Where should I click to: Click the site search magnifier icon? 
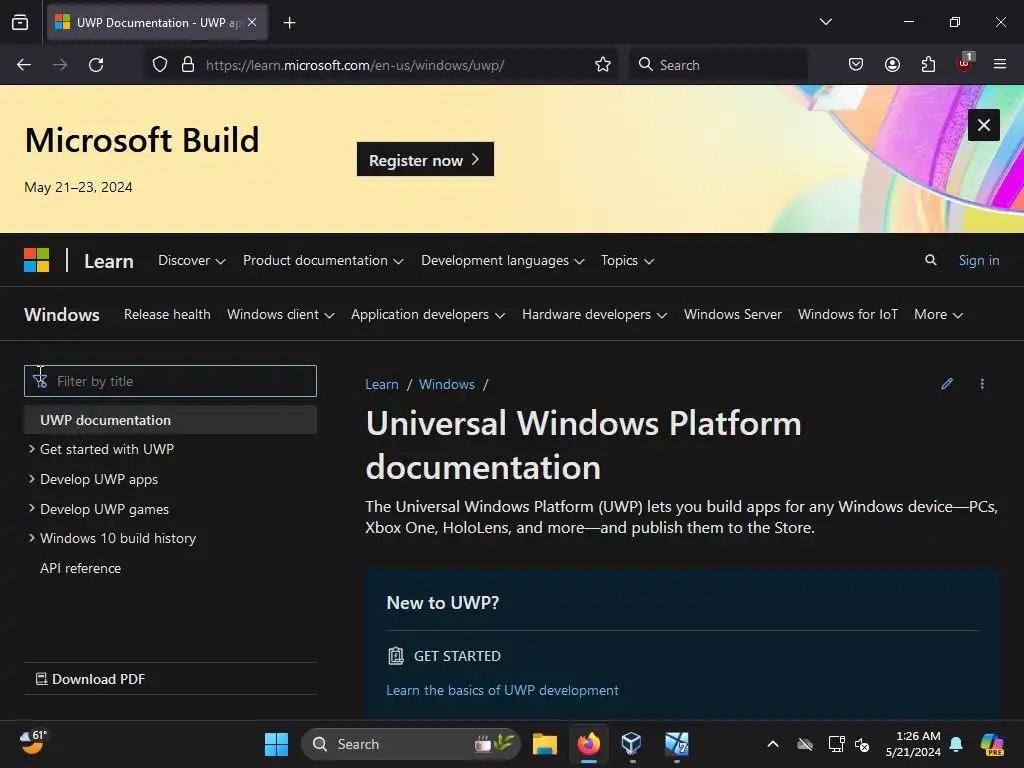[x=931, y=260]
